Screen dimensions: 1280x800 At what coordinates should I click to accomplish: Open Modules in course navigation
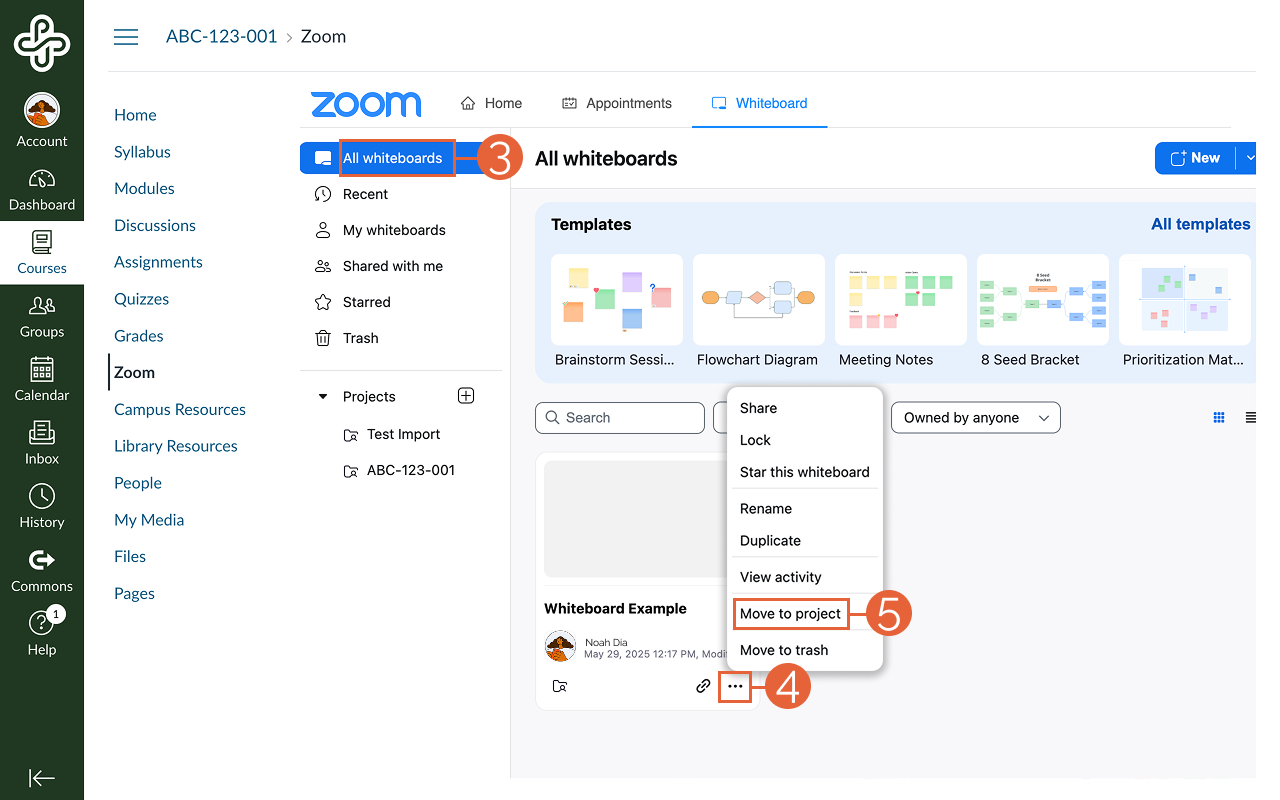[144, 188]
